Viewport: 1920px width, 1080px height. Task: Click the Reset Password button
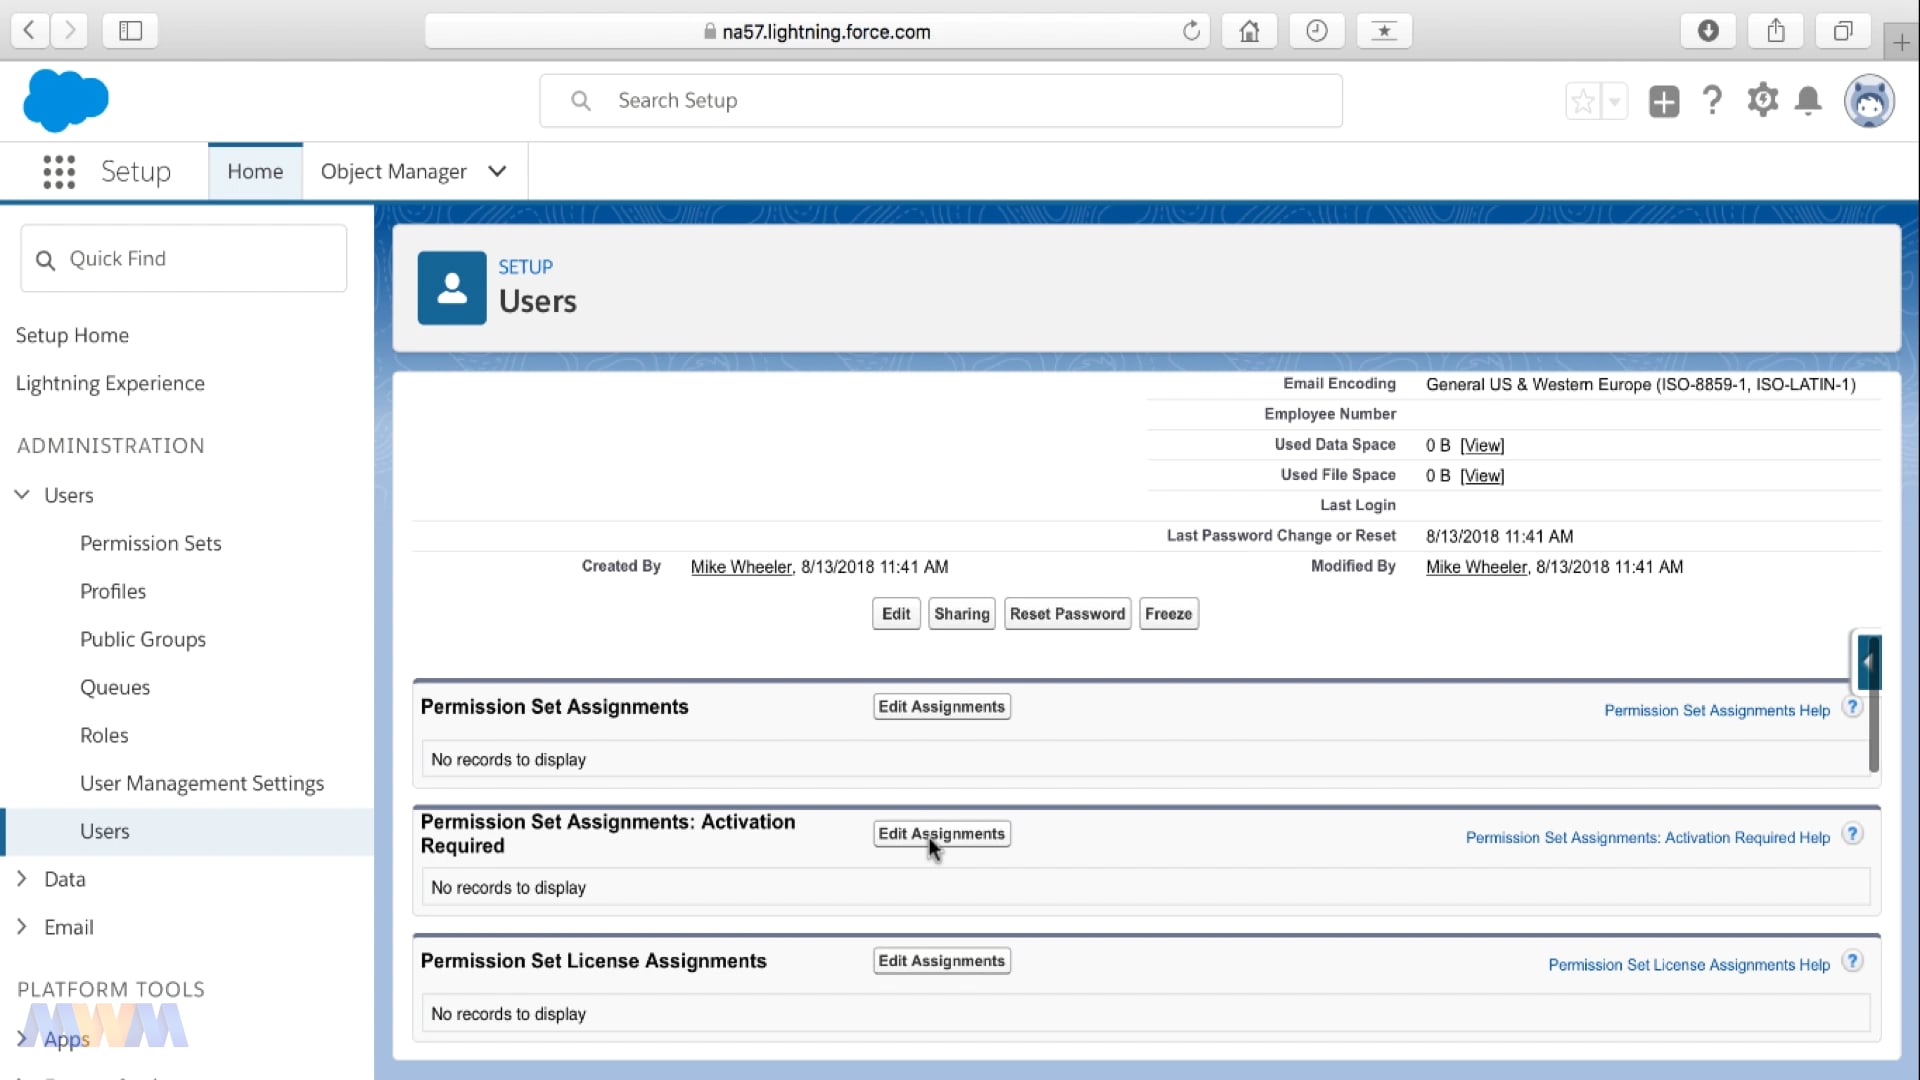[x=1067, y=614]
